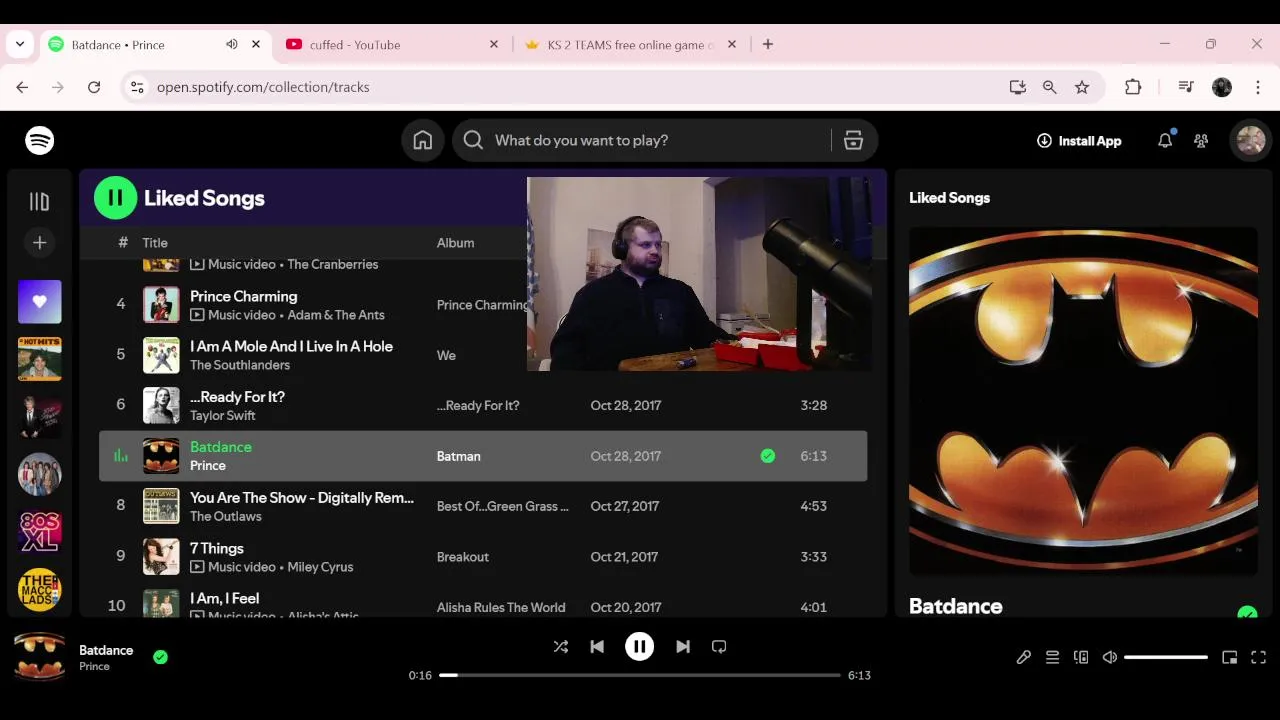Toggle repeat mode
This screenshot has height=720, width=1280.
click(719, 647)
